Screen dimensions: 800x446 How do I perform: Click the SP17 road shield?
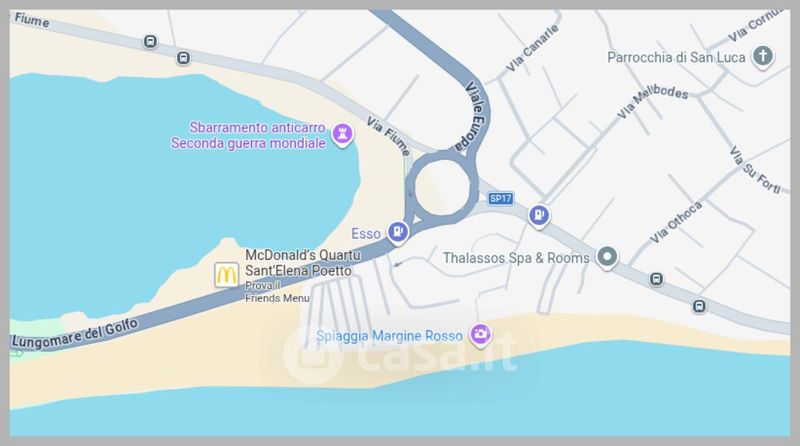(500, 199)
